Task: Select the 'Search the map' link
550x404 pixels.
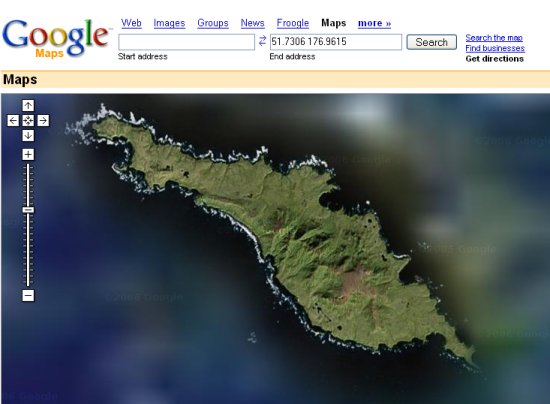Action: tap(494, 38)
